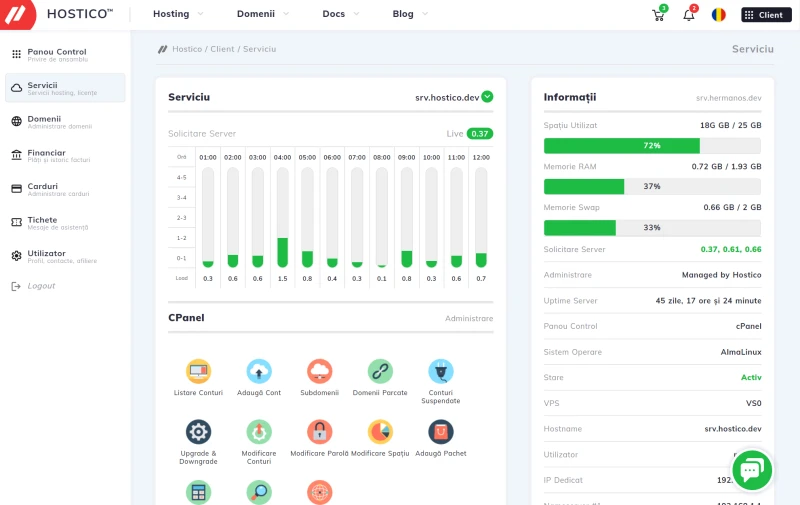Image resolution: width=800 pixels, height=505 pixels.
Task: Select Servicii in the sidebar
Action: click(65, 88)
